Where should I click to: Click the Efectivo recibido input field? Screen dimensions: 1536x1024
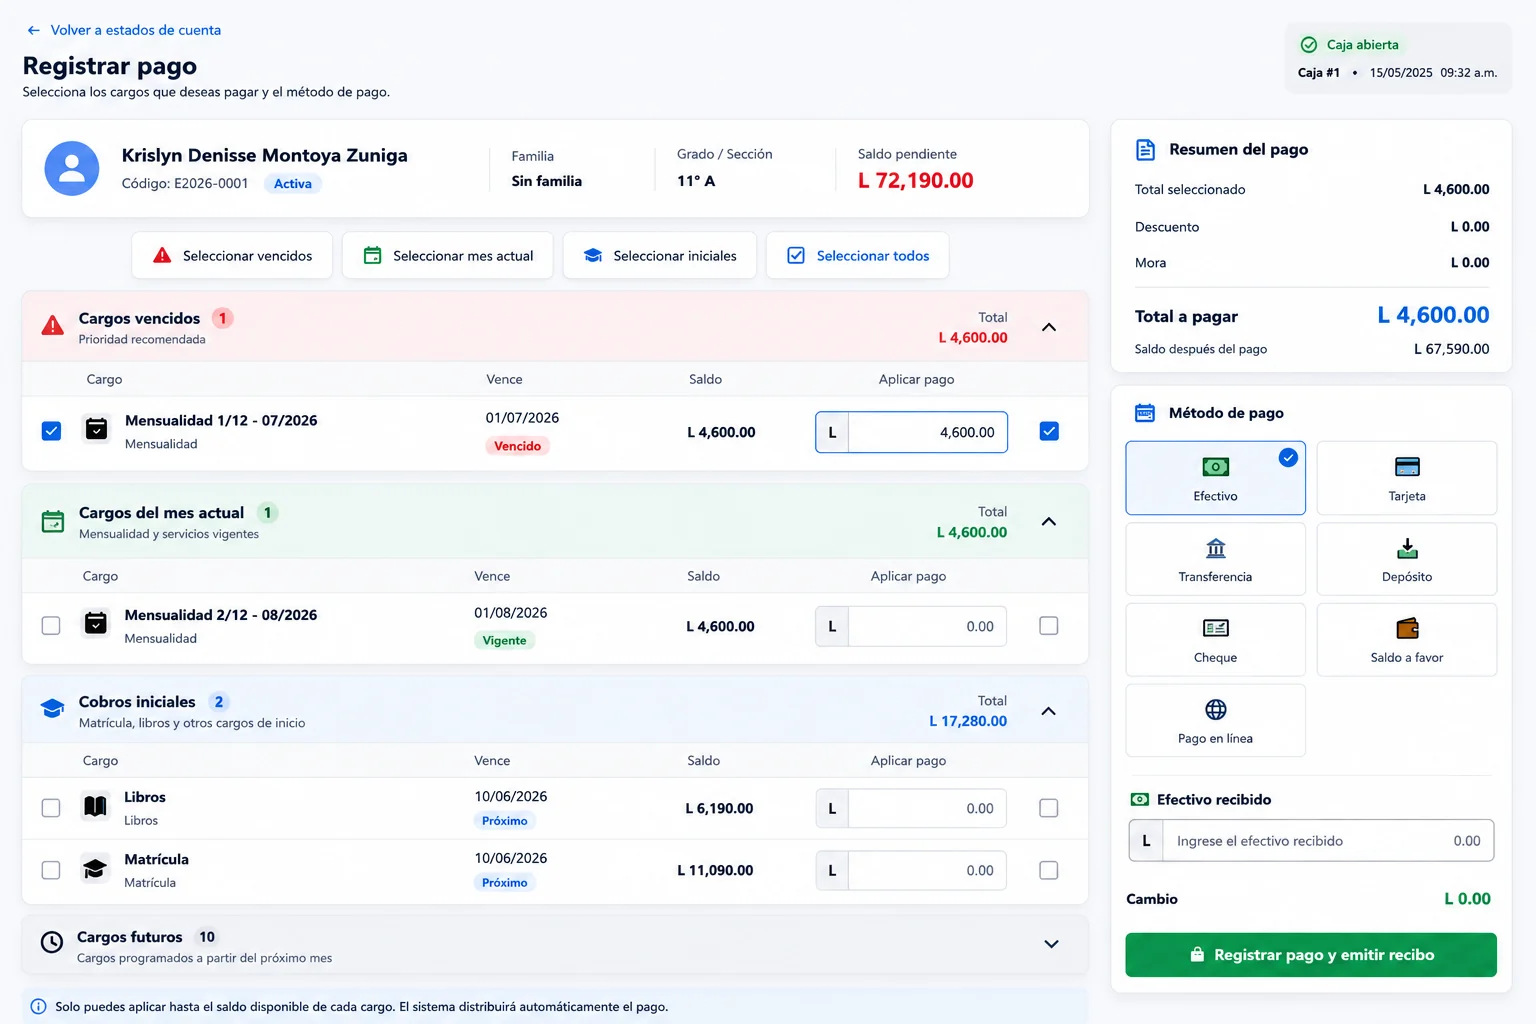[x=1311, y=841]
